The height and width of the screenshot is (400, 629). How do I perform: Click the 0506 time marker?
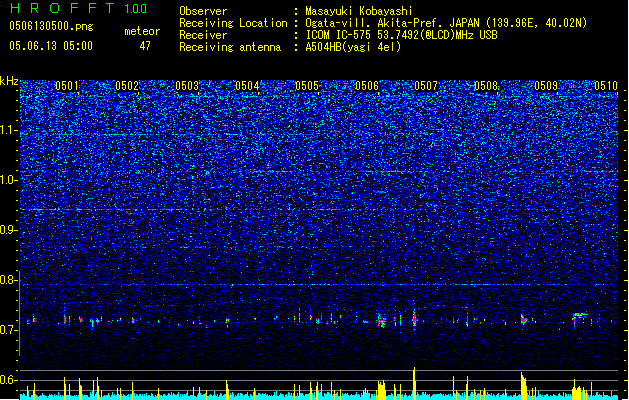tap(367, 86)
